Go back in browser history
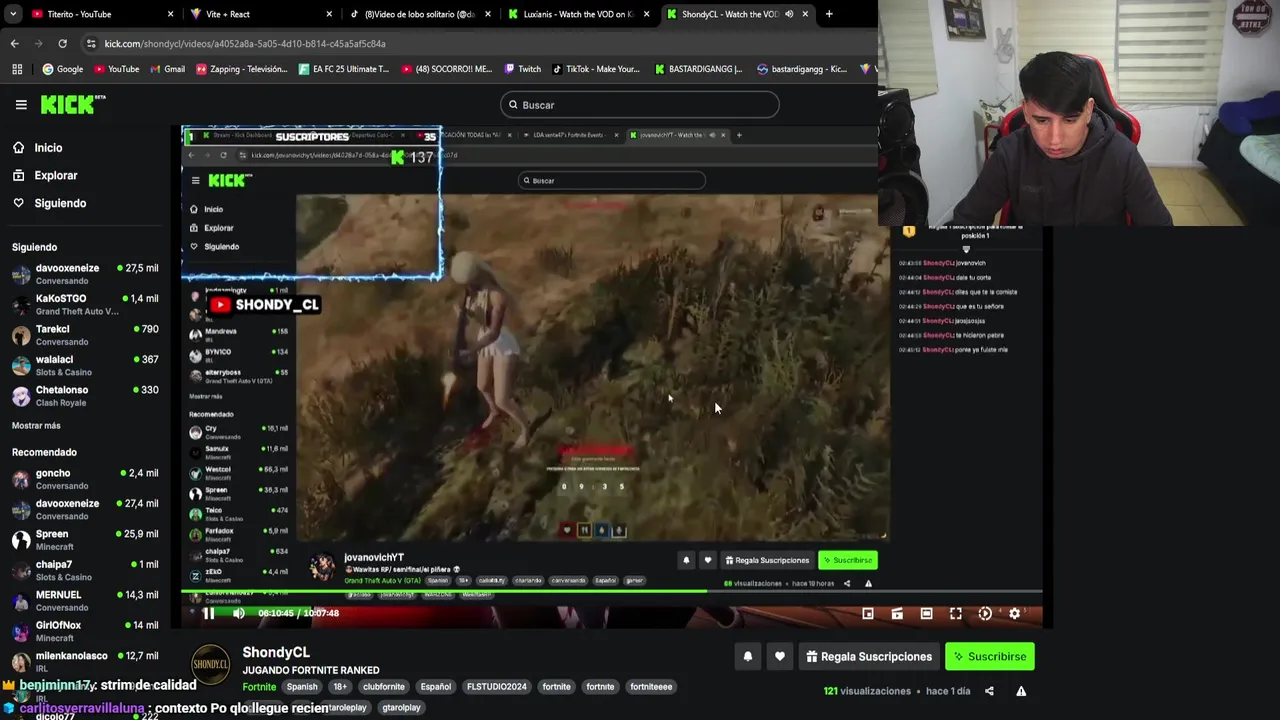The height and width of the screenshot is (720, 1280). (14, 44)
